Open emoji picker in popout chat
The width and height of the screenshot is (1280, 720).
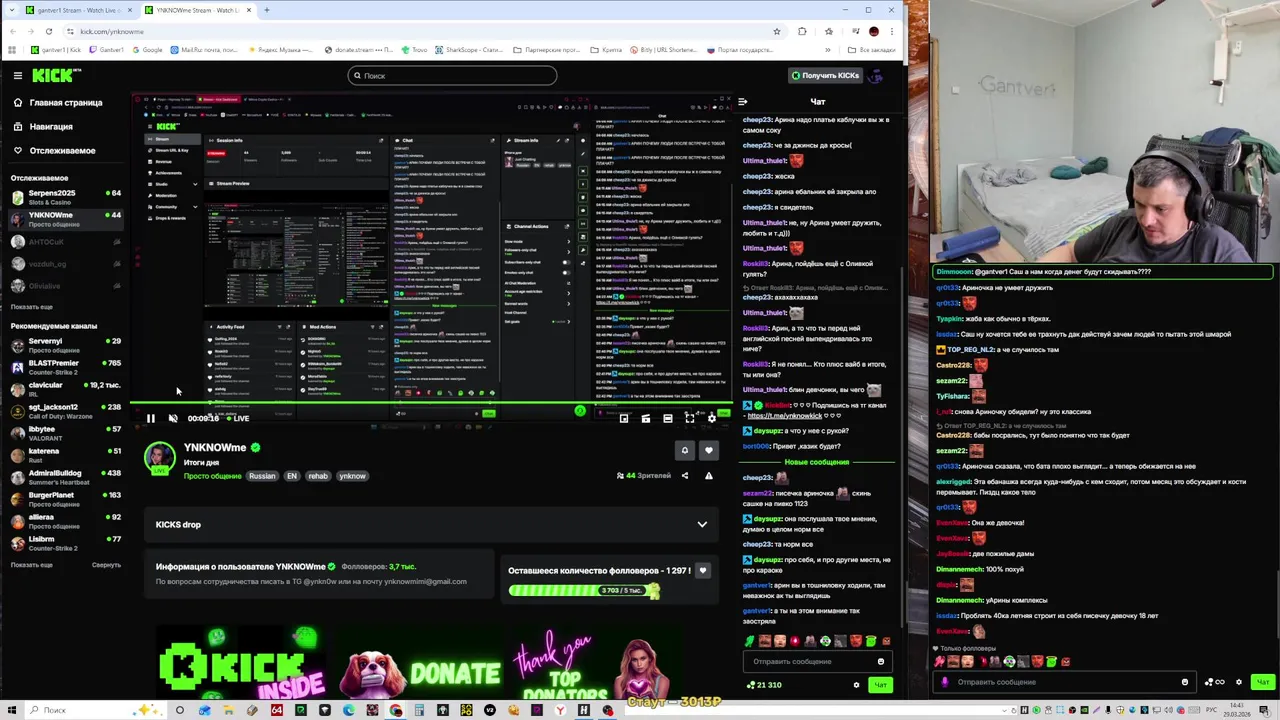pyautogui.click(x=1185, y=682)
